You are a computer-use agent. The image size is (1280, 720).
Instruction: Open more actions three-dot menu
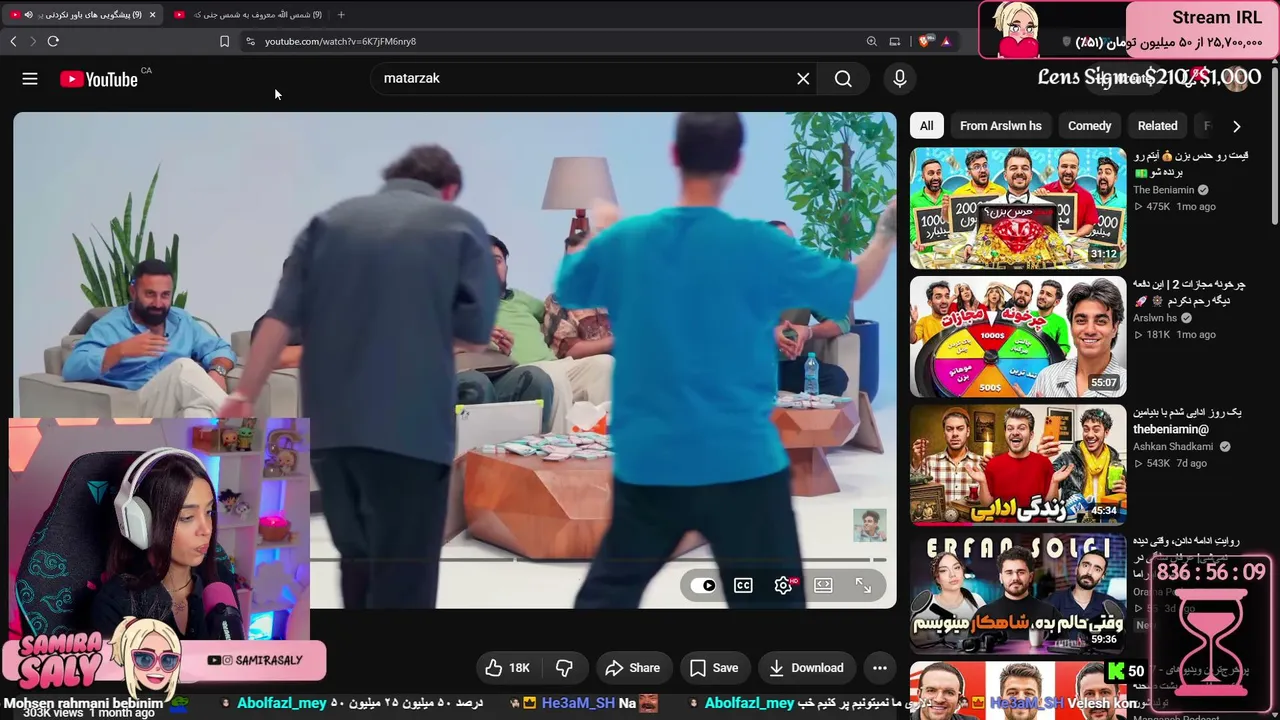click(880, 668)
